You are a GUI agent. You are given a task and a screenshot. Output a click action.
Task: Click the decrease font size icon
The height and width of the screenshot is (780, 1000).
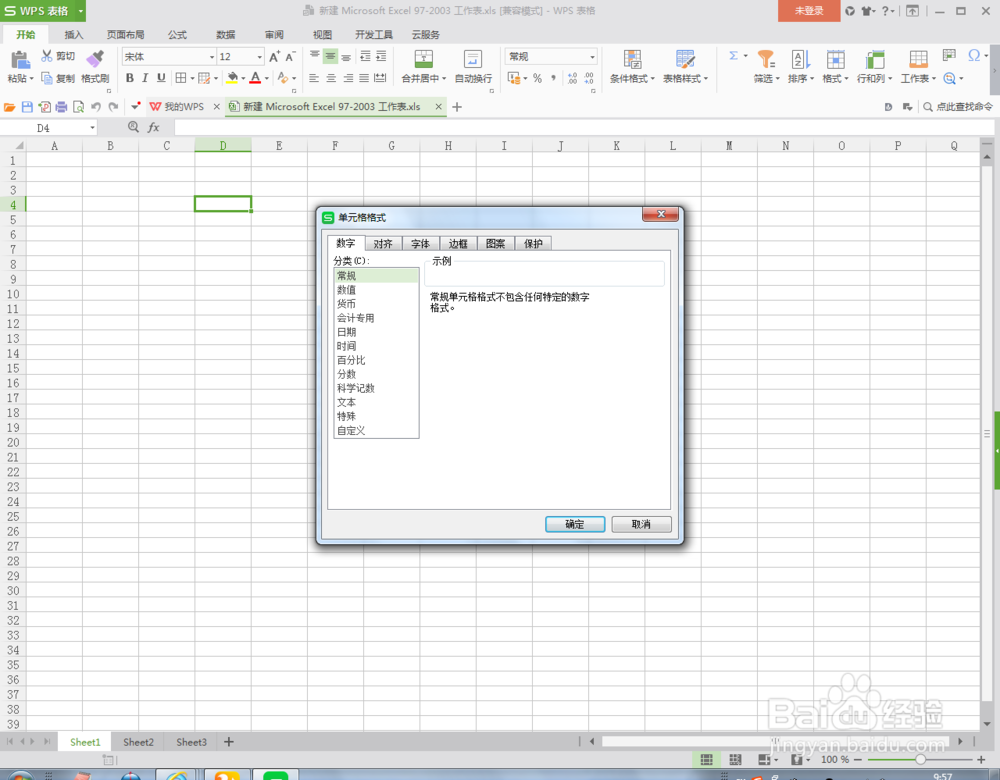tap(290, 57)
